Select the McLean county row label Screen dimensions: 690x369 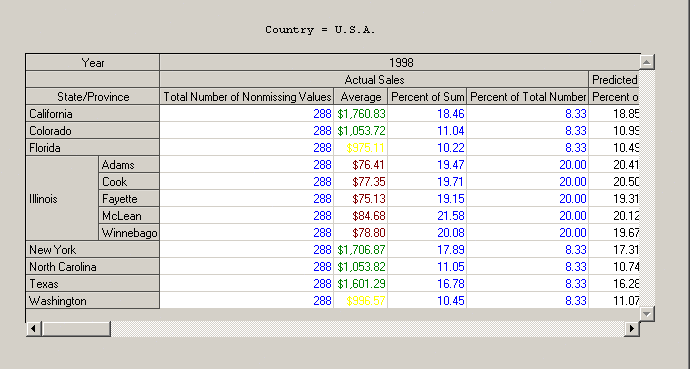pyautogui.click(x=129, y=216)
